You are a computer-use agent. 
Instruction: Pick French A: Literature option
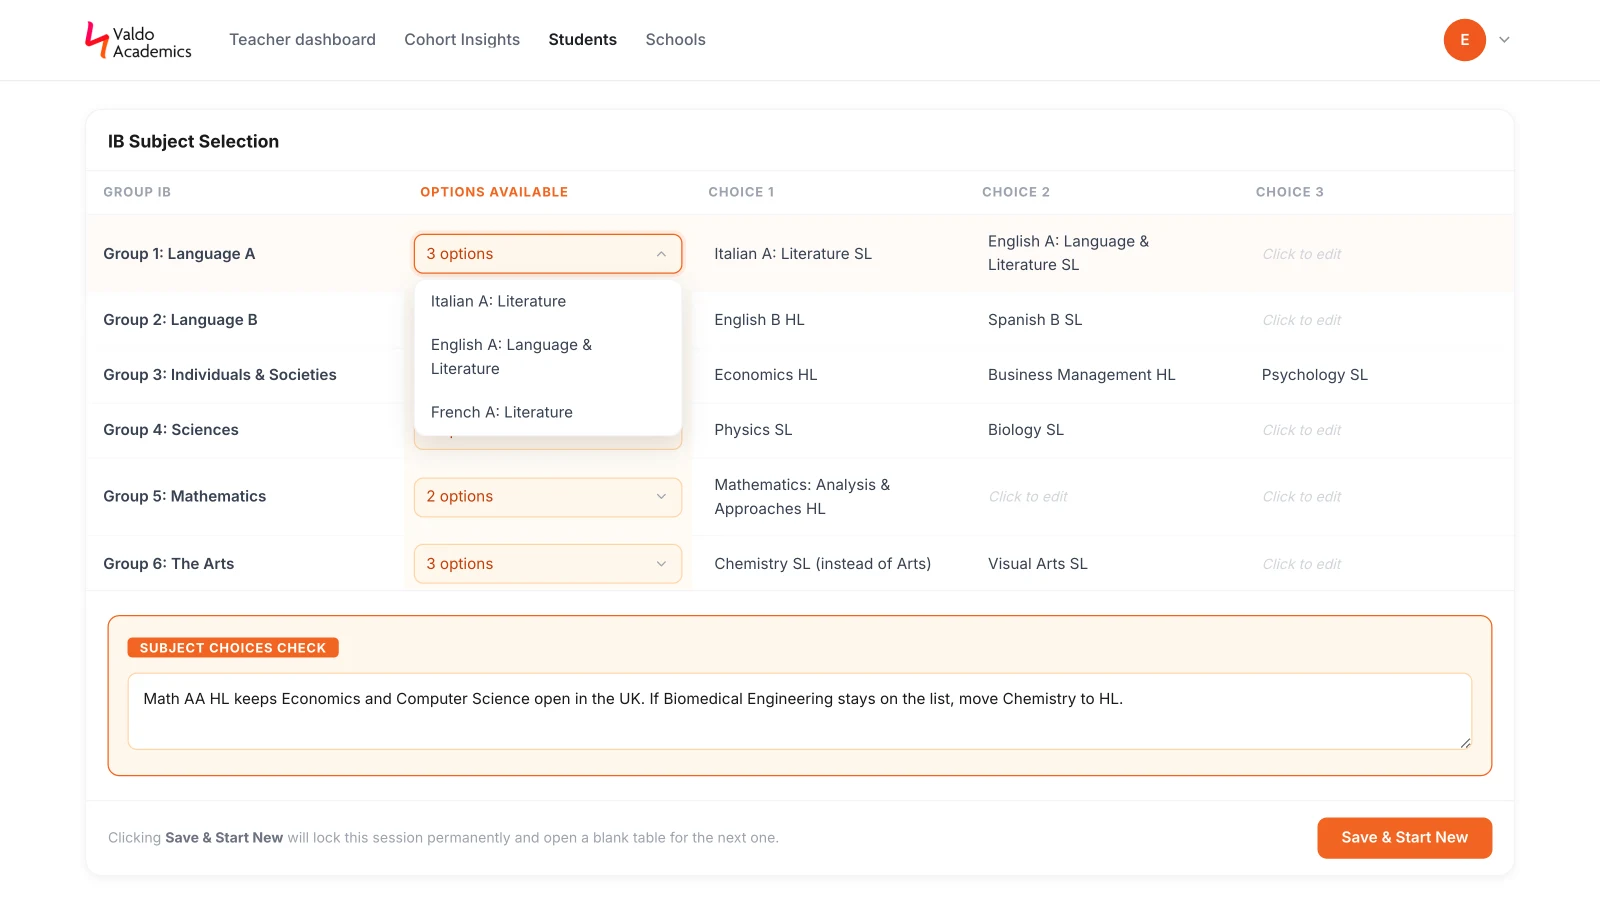tap(548, 412)
